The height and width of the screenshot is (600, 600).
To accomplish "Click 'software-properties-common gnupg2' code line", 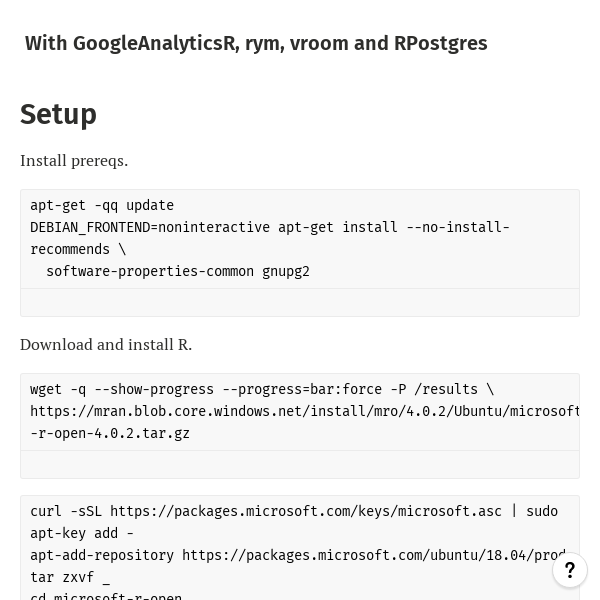I will pos(178,271).
